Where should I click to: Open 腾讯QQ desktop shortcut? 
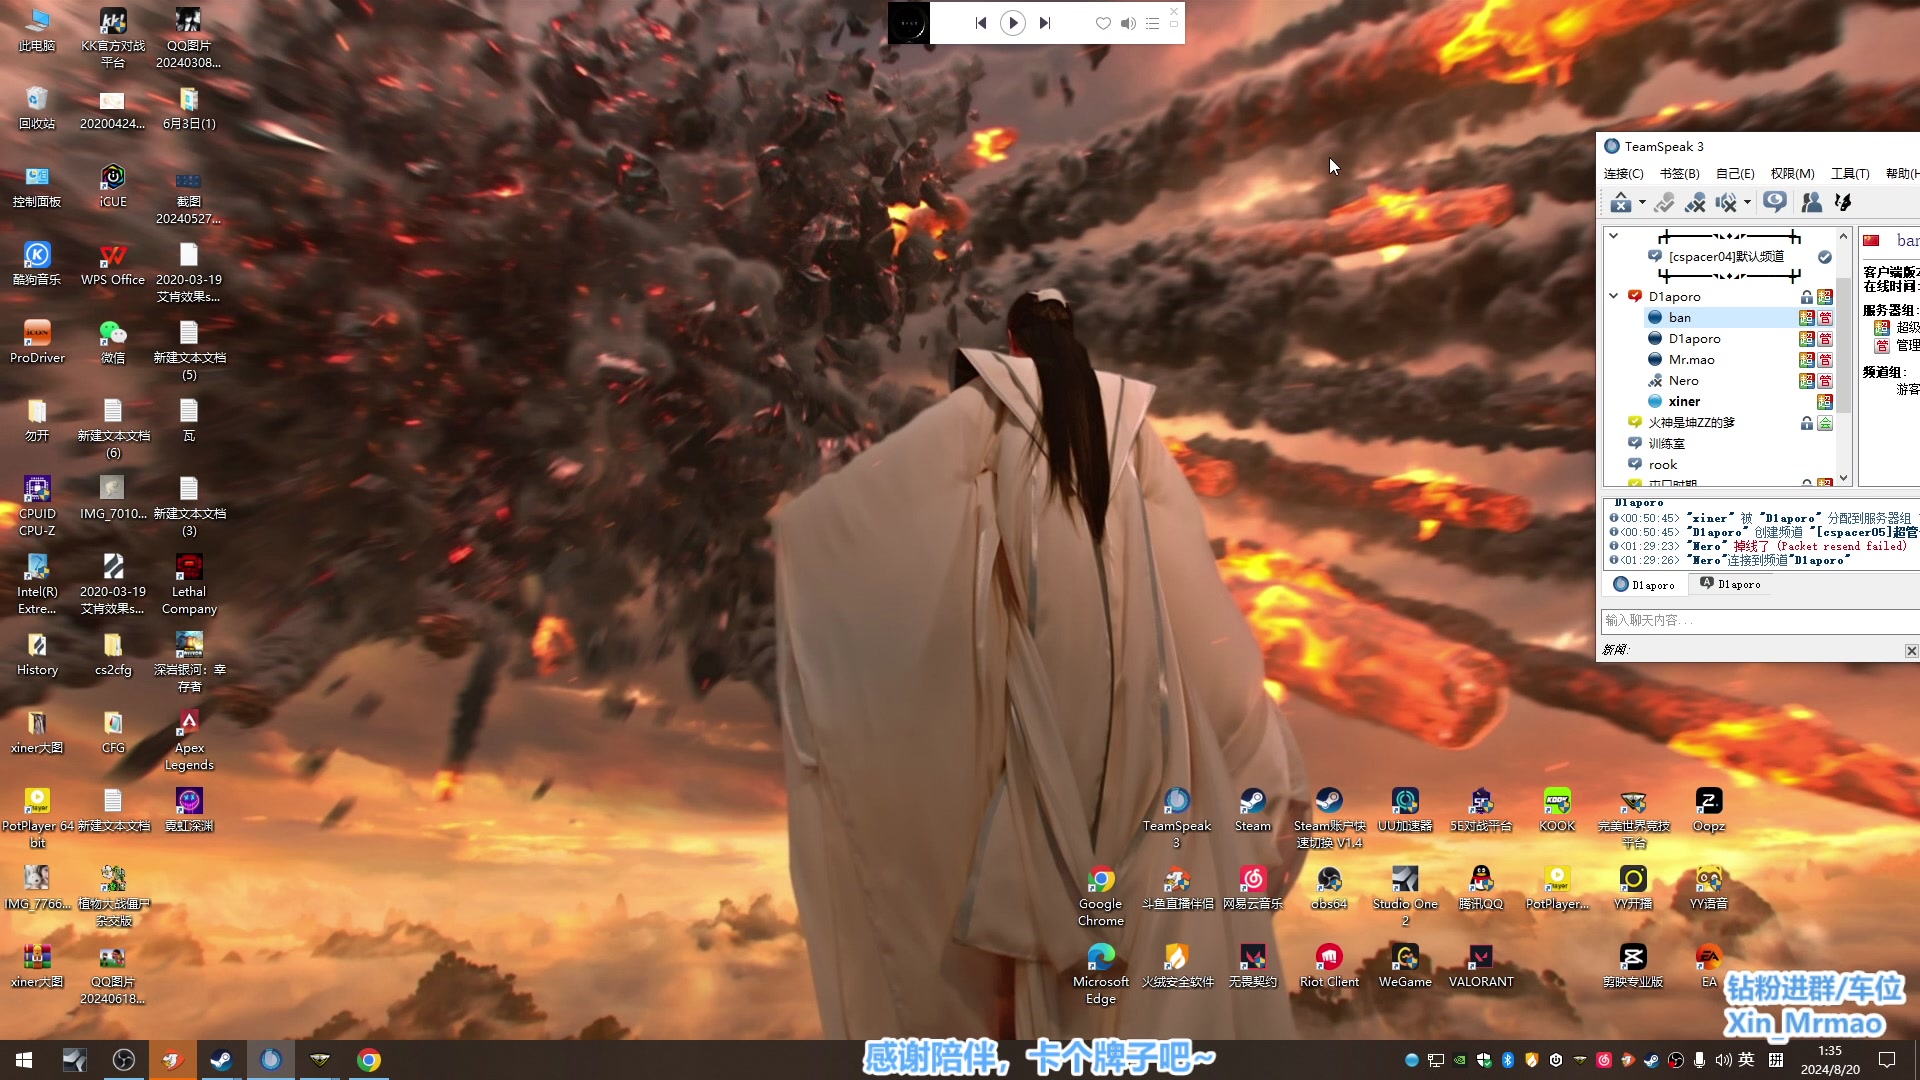1481,888
